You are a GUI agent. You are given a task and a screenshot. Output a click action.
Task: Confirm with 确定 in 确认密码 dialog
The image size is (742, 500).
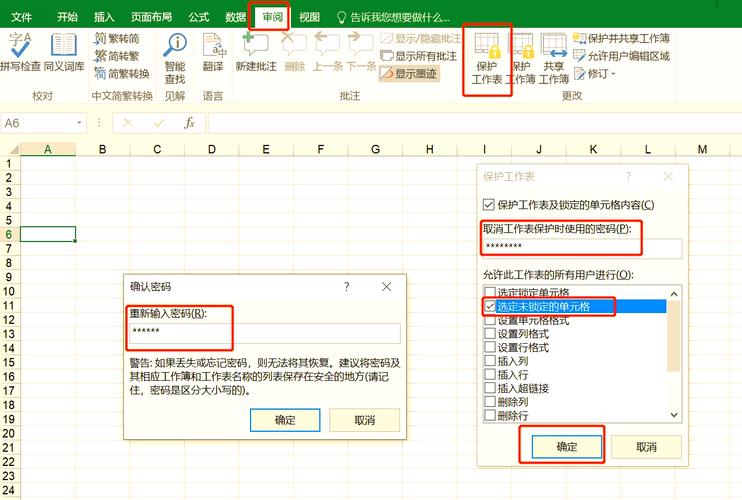click(x=285, y=420)
